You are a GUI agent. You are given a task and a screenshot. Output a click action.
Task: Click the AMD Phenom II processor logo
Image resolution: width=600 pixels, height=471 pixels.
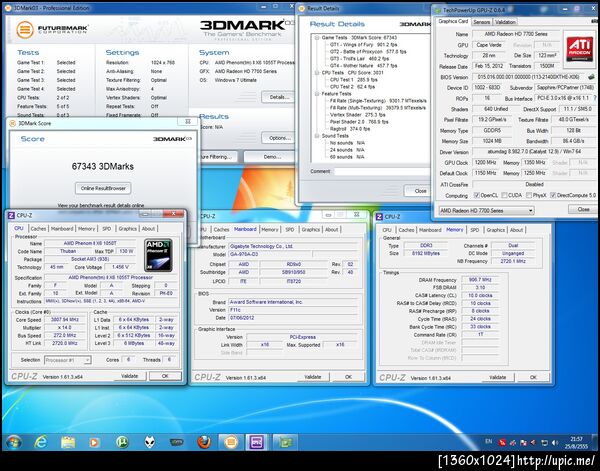[x=158, y=255]
